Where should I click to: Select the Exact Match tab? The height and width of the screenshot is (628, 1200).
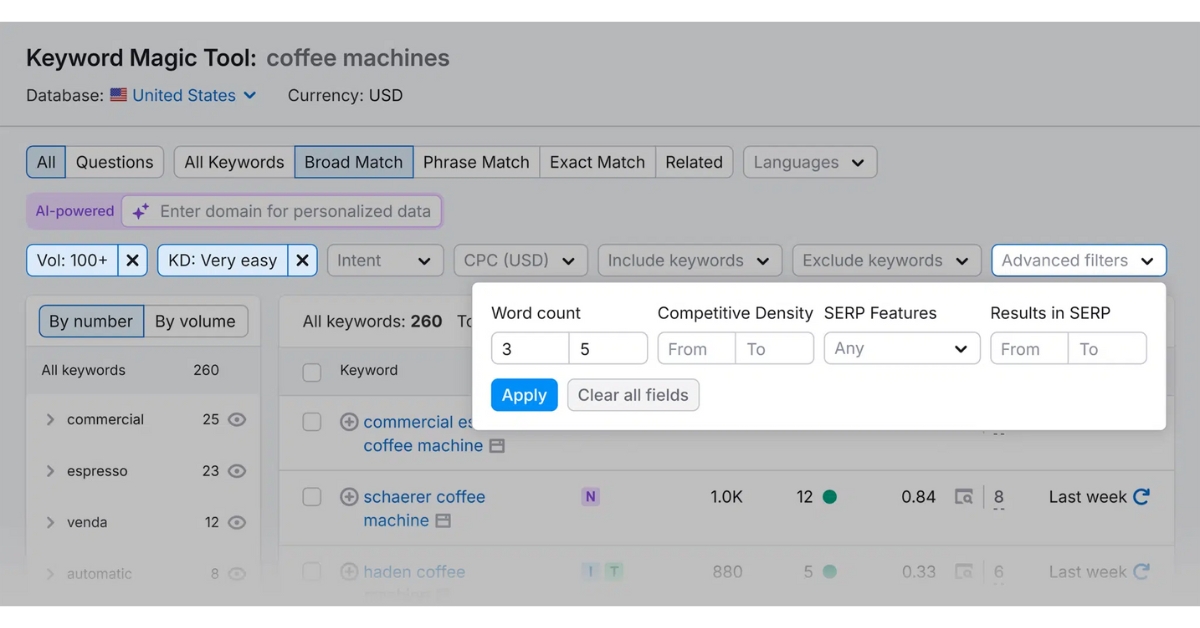(x=598, y=162)
